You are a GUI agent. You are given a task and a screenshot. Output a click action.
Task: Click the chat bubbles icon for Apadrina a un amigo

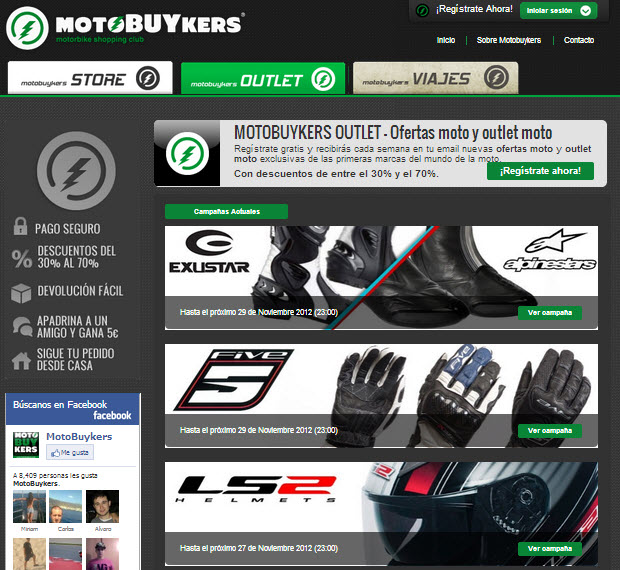click(23, 327)
